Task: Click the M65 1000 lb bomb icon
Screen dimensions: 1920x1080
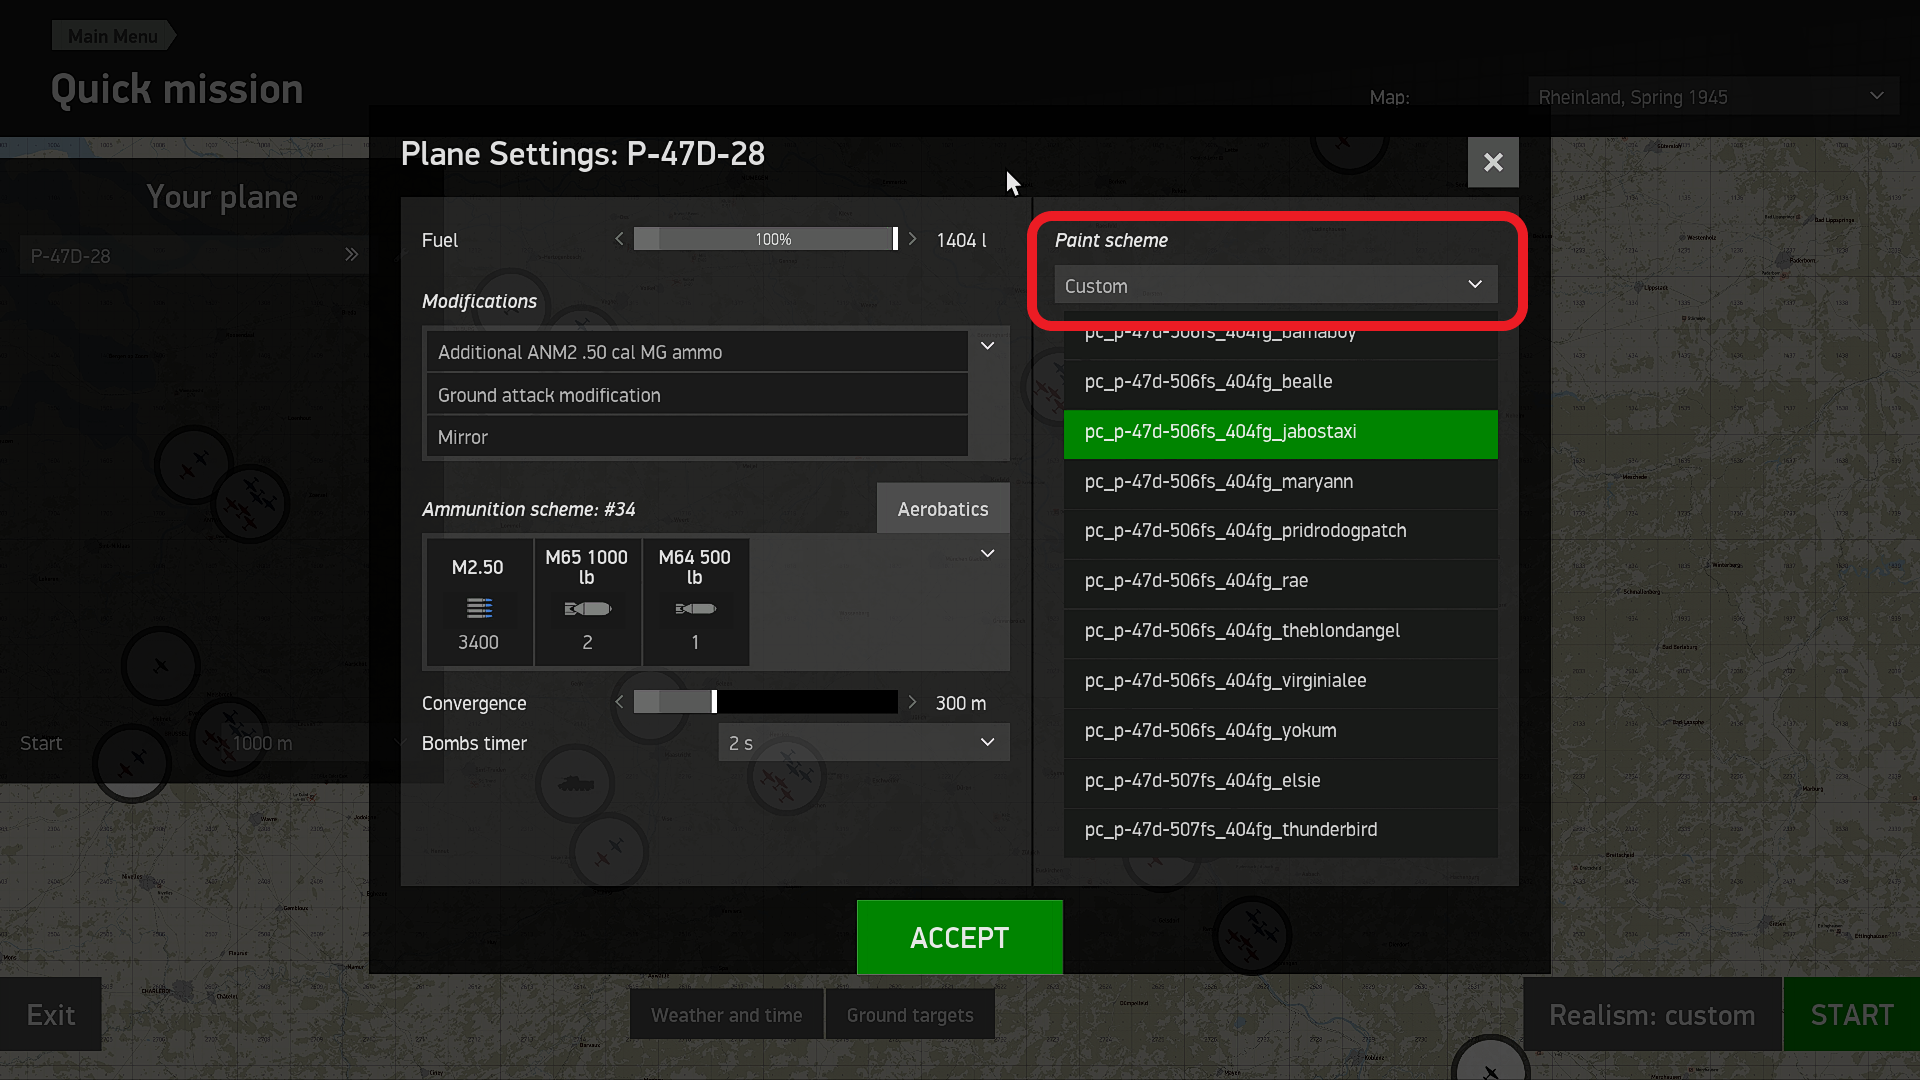Action: 587,608
